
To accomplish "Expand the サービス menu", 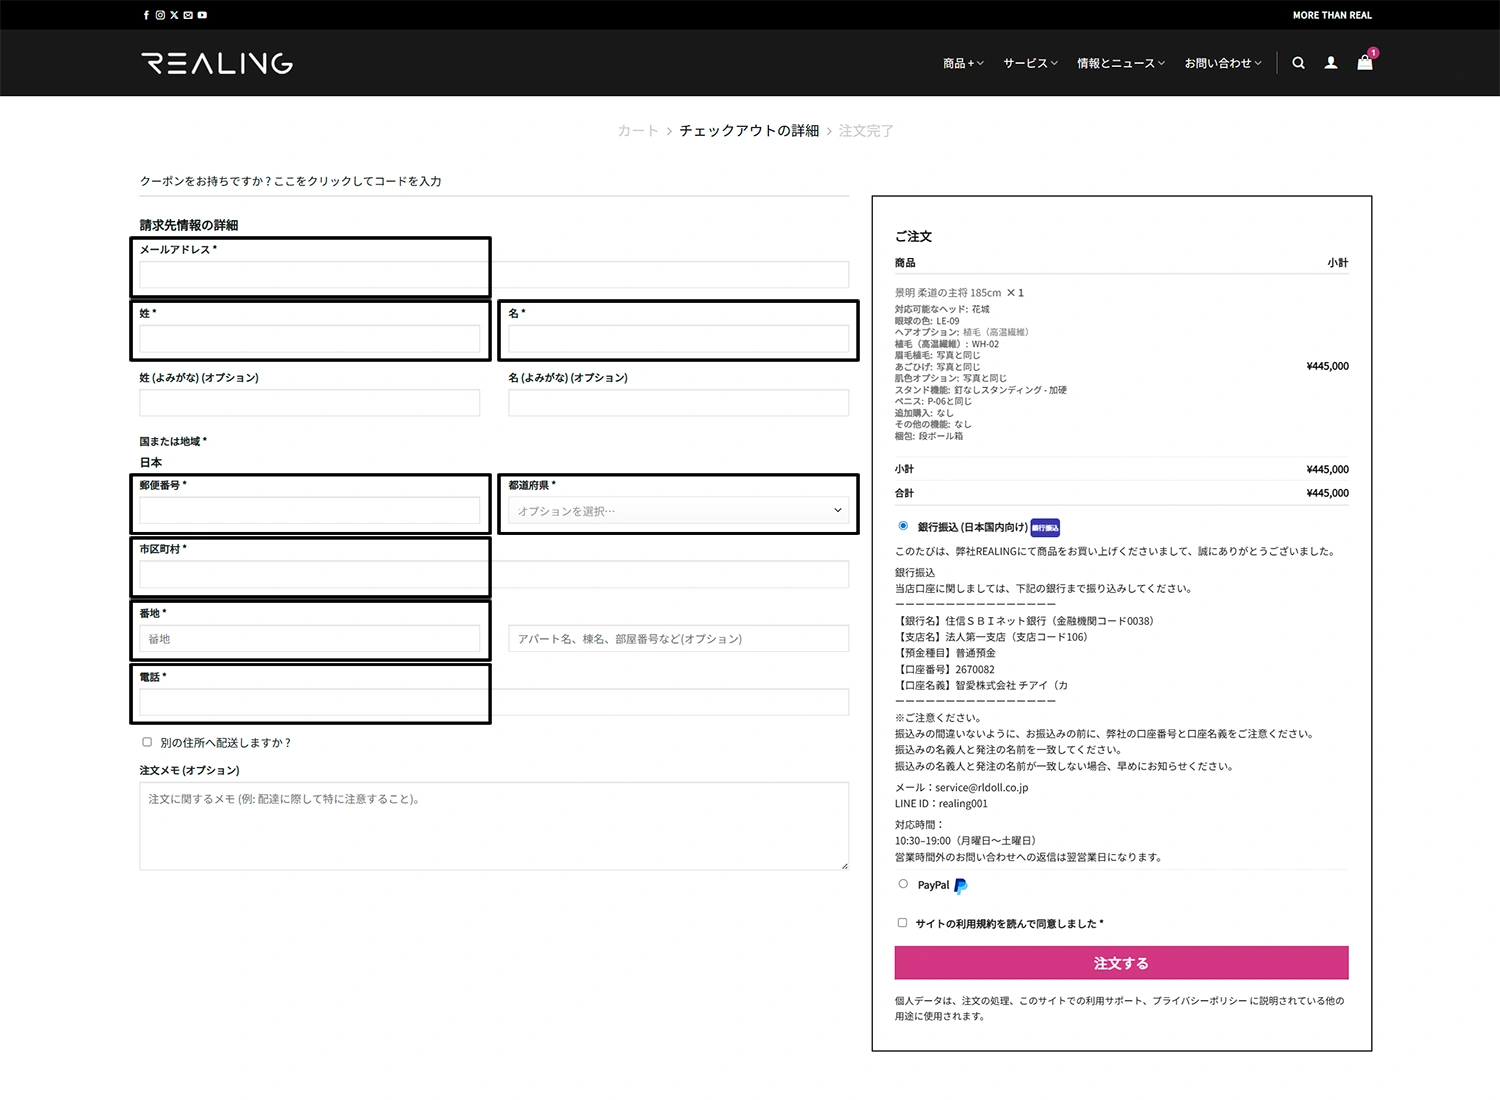I will pyautogui.click(x=1030, y=63).
